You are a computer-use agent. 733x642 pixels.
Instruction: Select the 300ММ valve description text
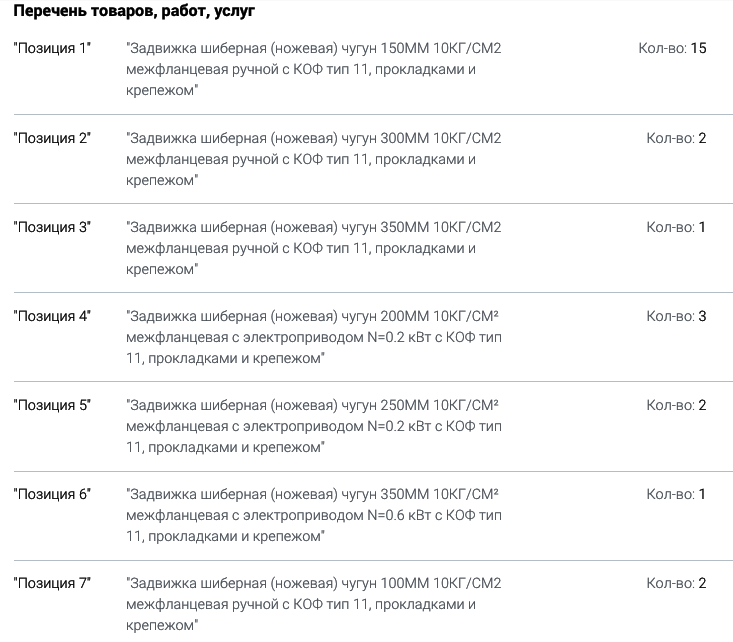click(314, 159)
